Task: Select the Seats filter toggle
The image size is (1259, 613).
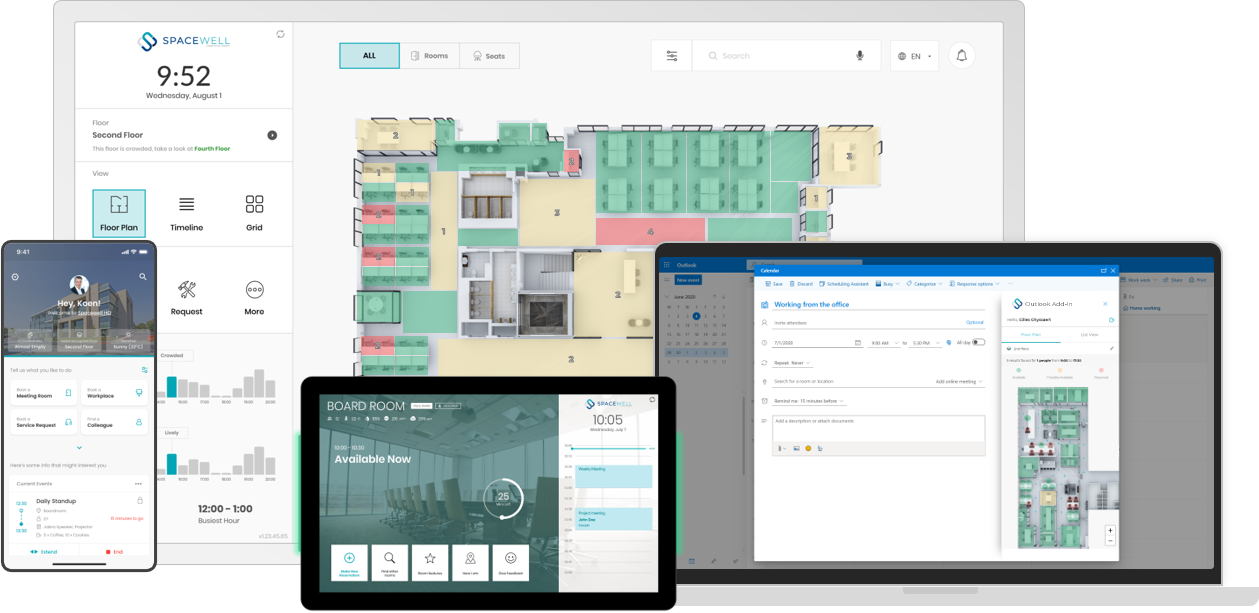Action: point(489,56)
